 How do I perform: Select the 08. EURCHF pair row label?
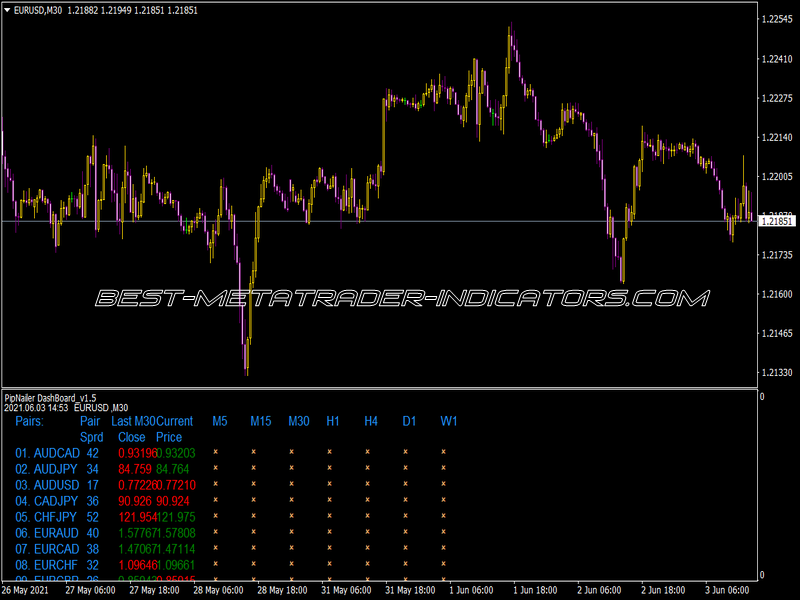[46, 565]
